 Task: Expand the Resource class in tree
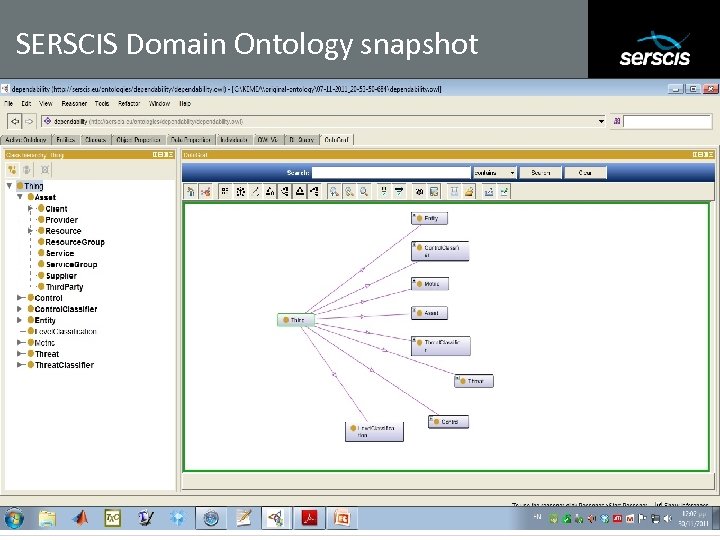coord(30,231)
